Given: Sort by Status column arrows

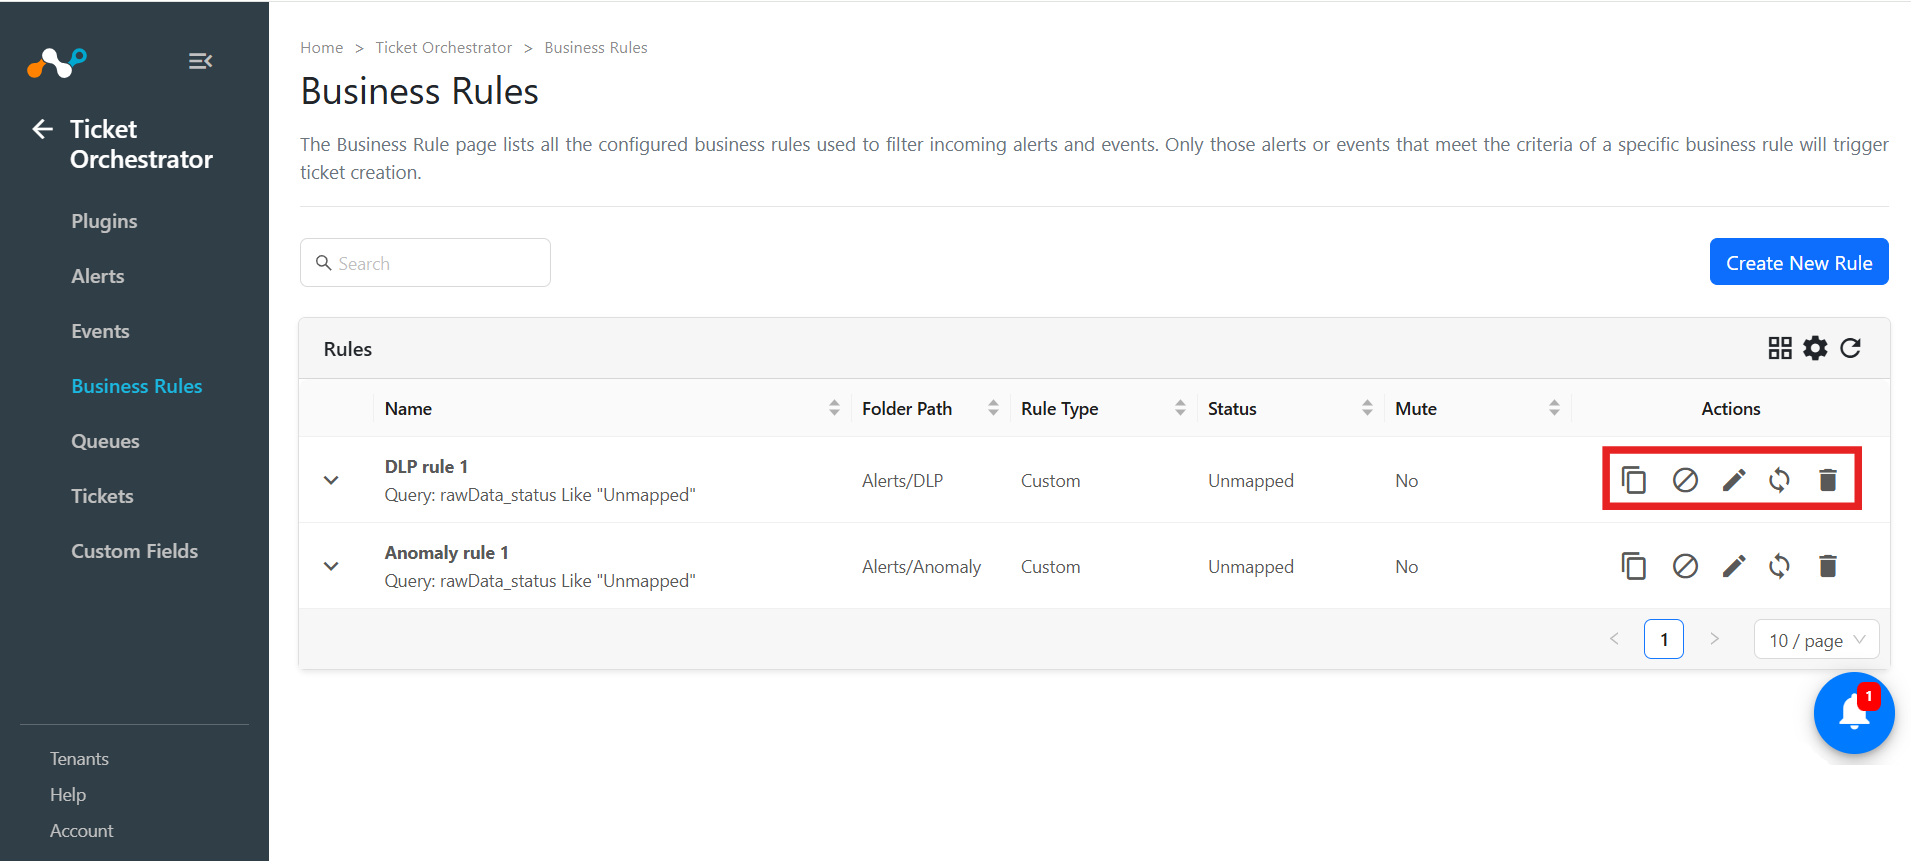Looking at the screenshot, I should (x=1367, y=408).
